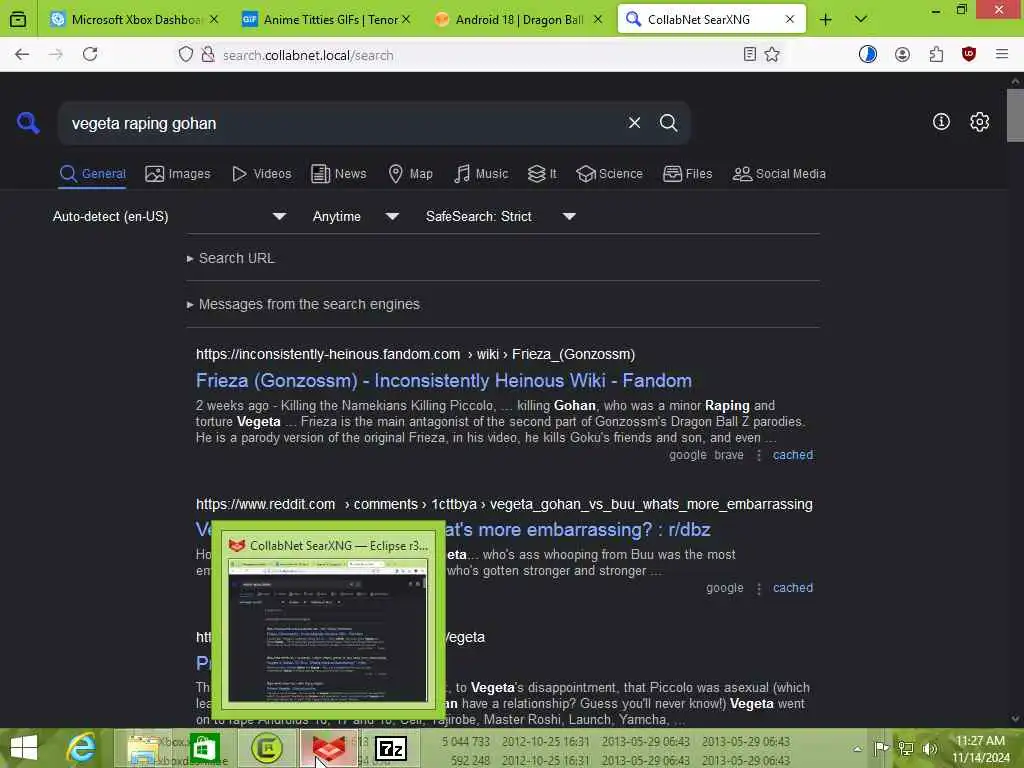The image size is (1024, 768).
Task: Open cached link for Fandom result
Action: [793, 455]
